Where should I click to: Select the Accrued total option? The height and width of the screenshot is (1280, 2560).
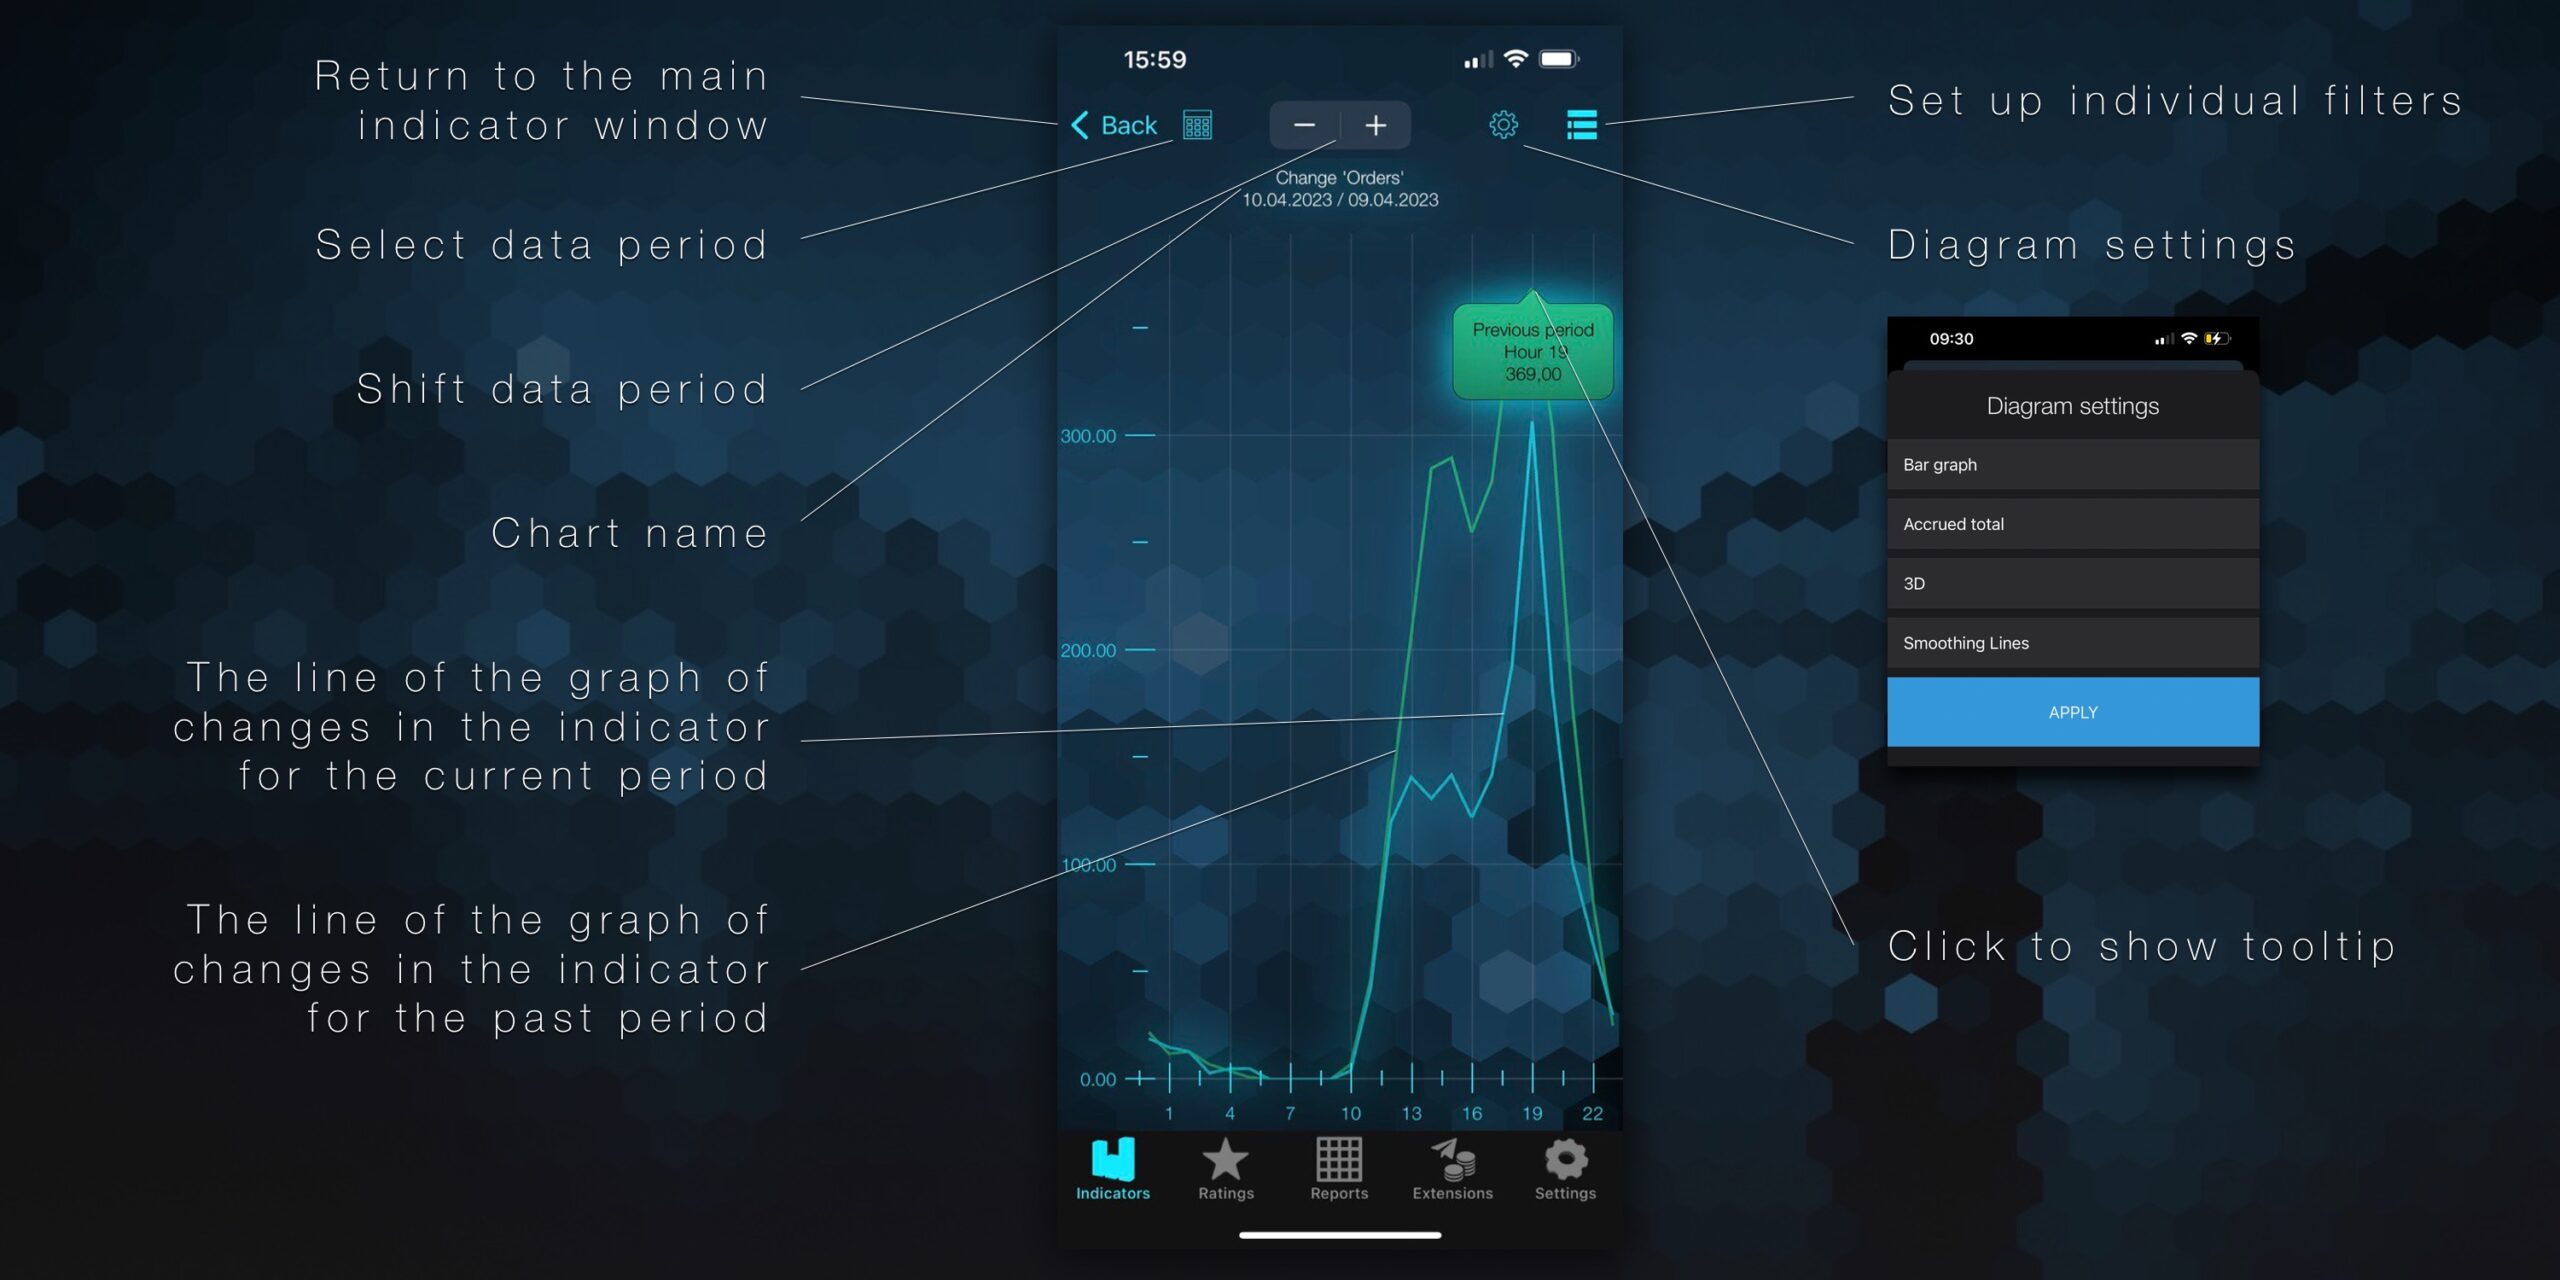[x=2069, y=524]
